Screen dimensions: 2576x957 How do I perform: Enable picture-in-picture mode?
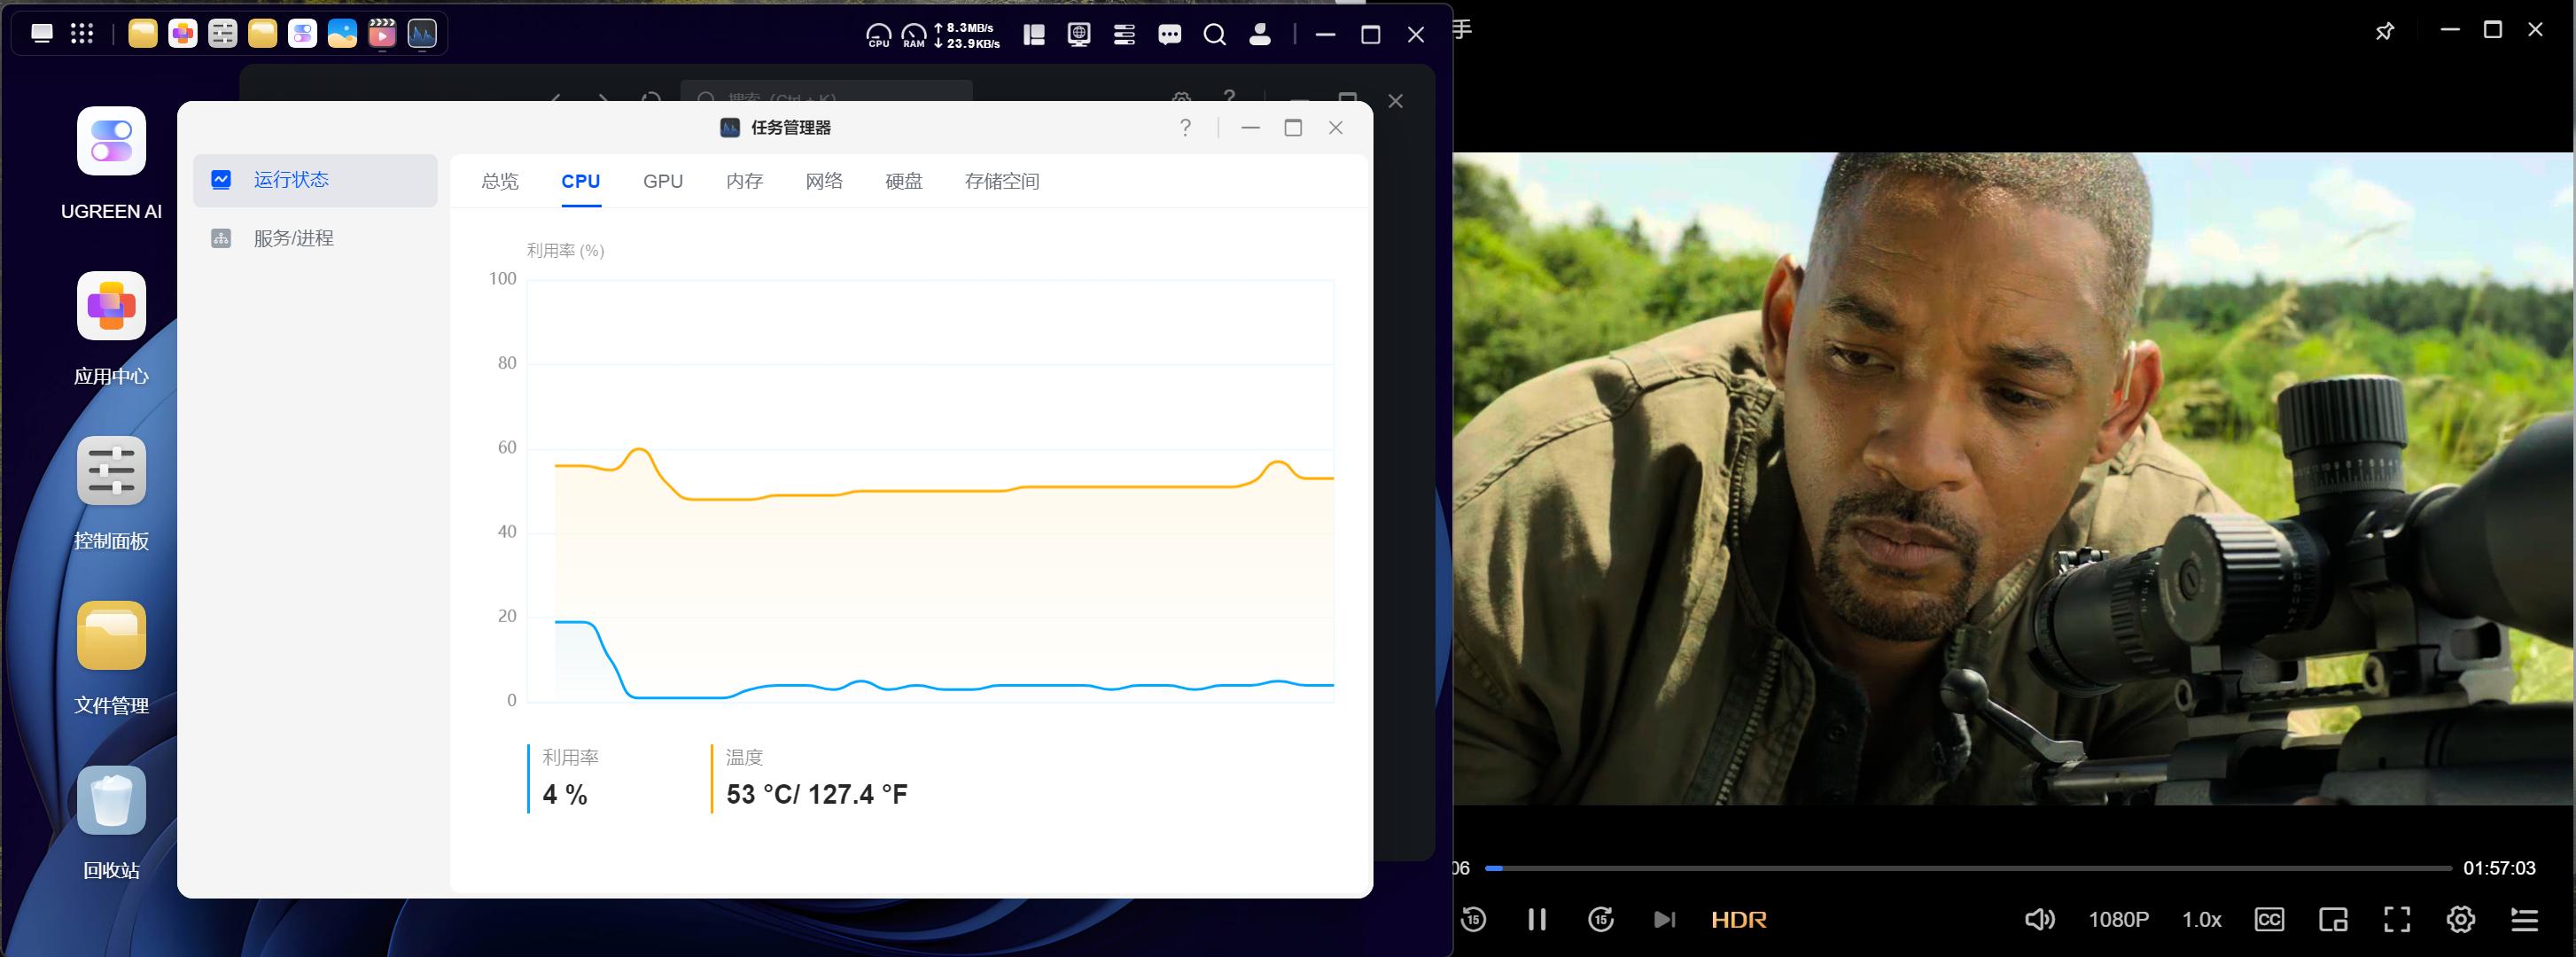2333,919
